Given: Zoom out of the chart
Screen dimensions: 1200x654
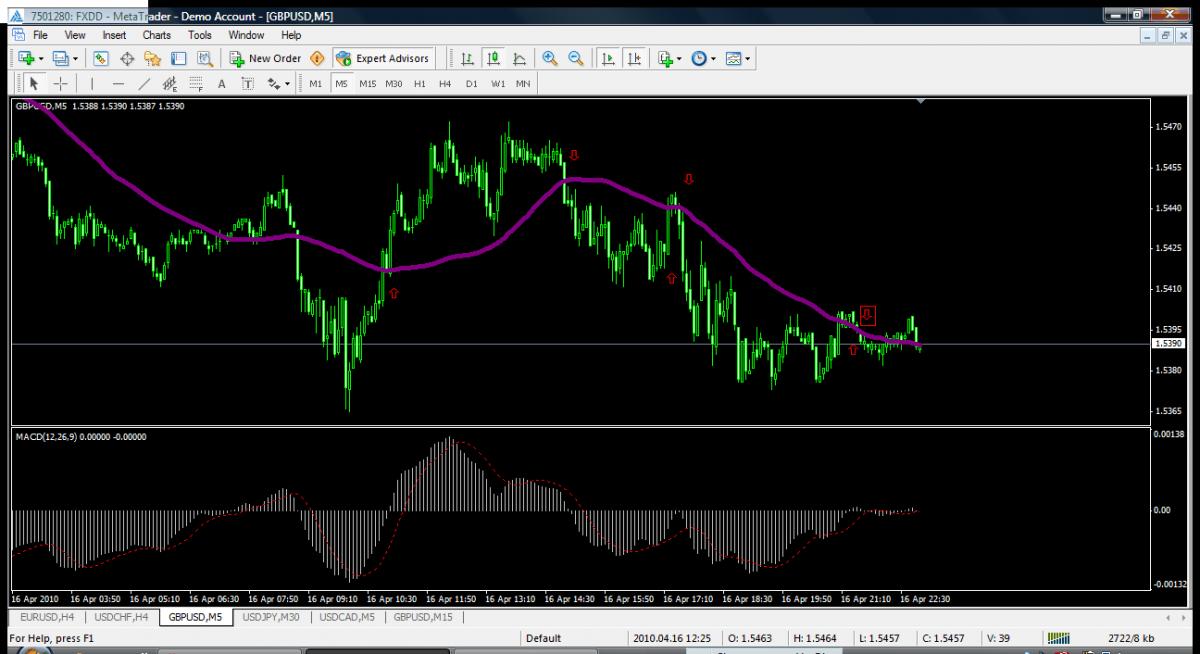Looking at the screenshot, I should pos(575,58).
